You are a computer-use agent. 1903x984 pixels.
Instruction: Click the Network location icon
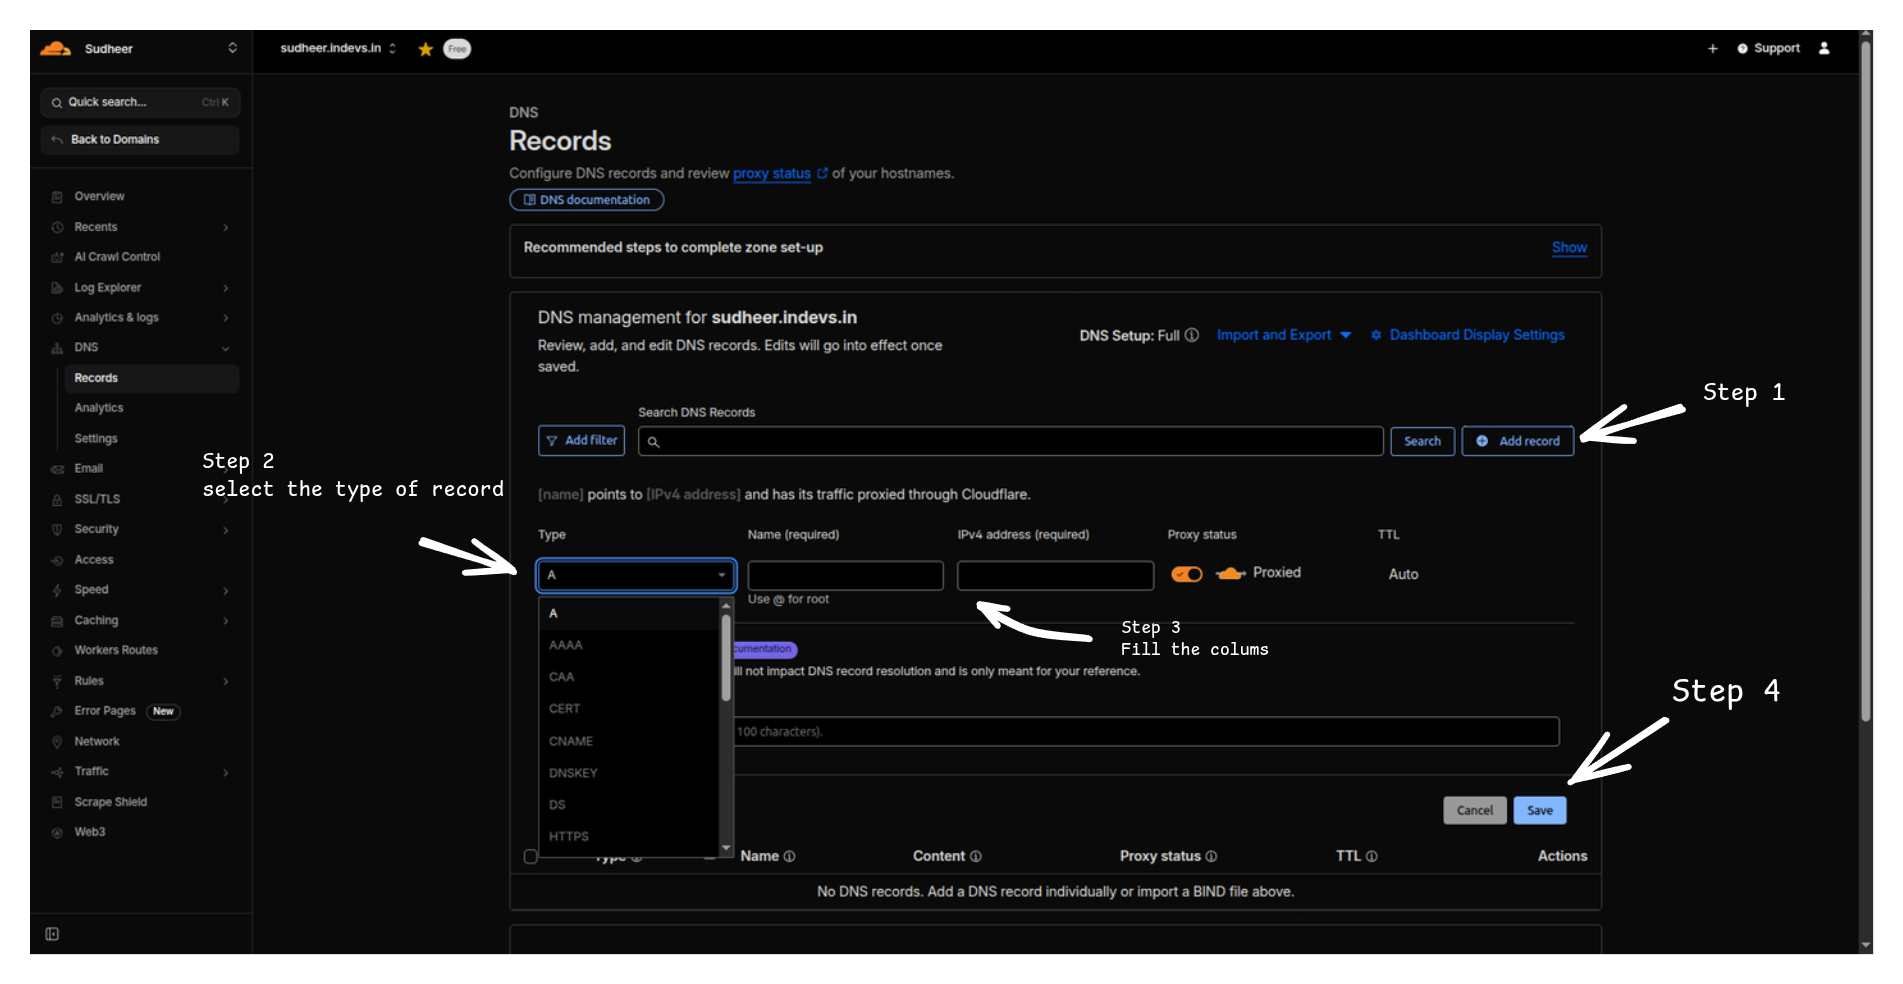click(57, 742)
